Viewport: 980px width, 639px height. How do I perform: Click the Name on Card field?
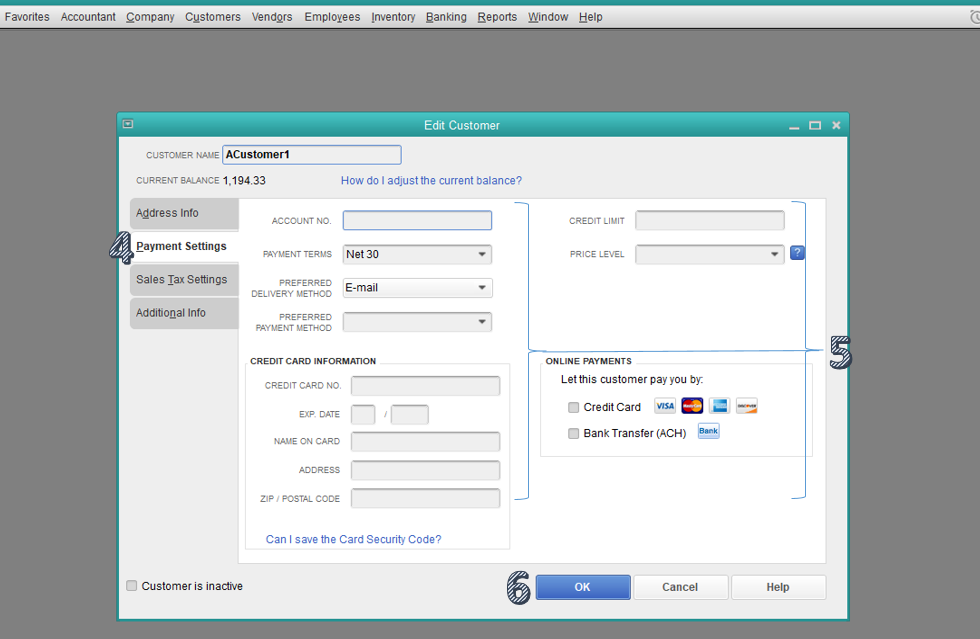pos(426,441)
